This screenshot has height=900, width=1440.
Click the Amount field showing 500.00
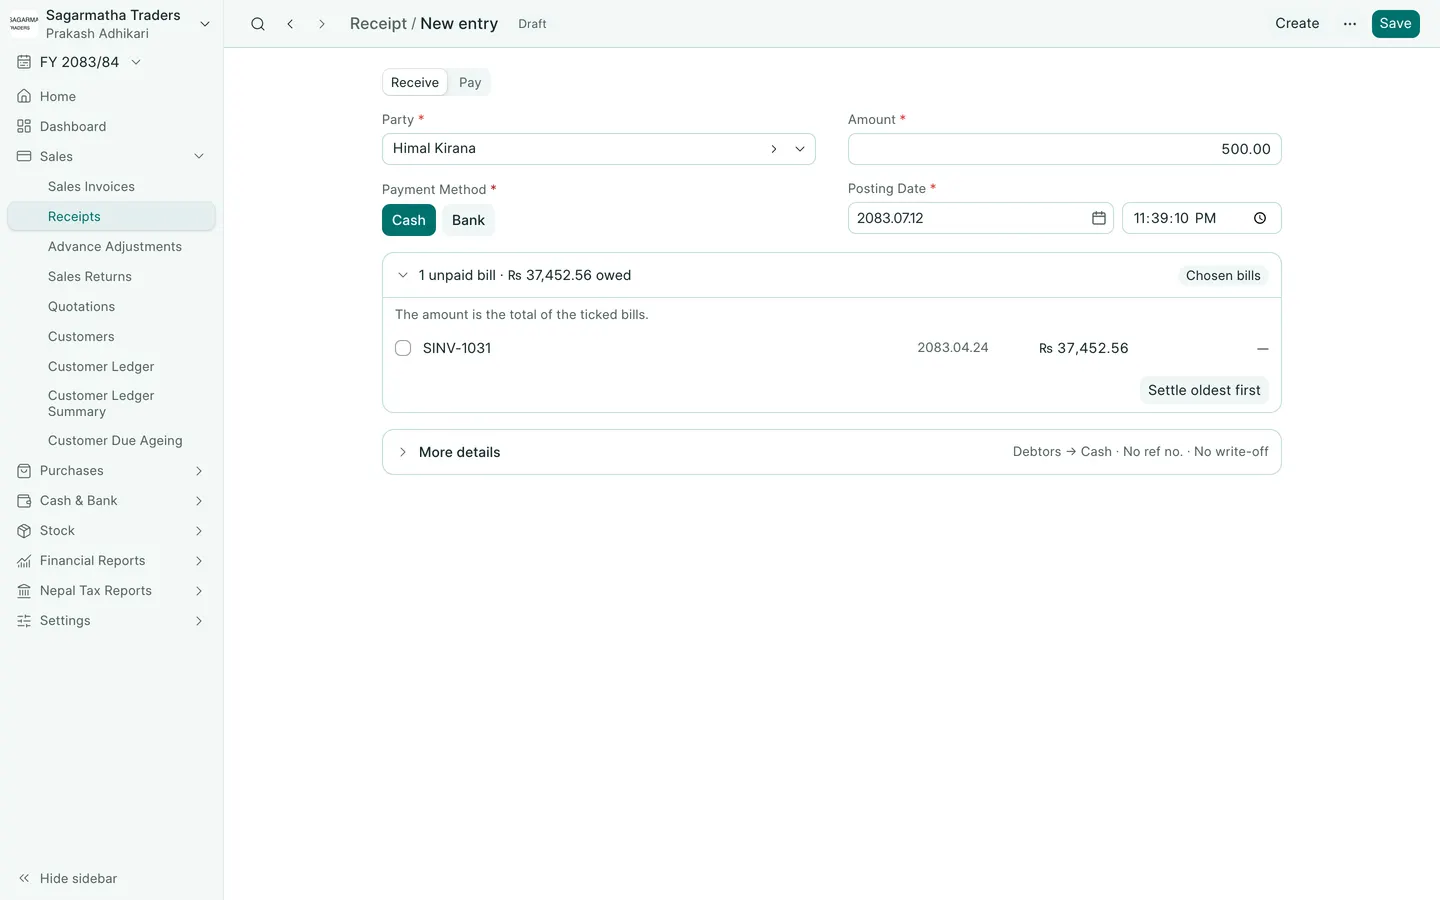tap(1064, 149)
